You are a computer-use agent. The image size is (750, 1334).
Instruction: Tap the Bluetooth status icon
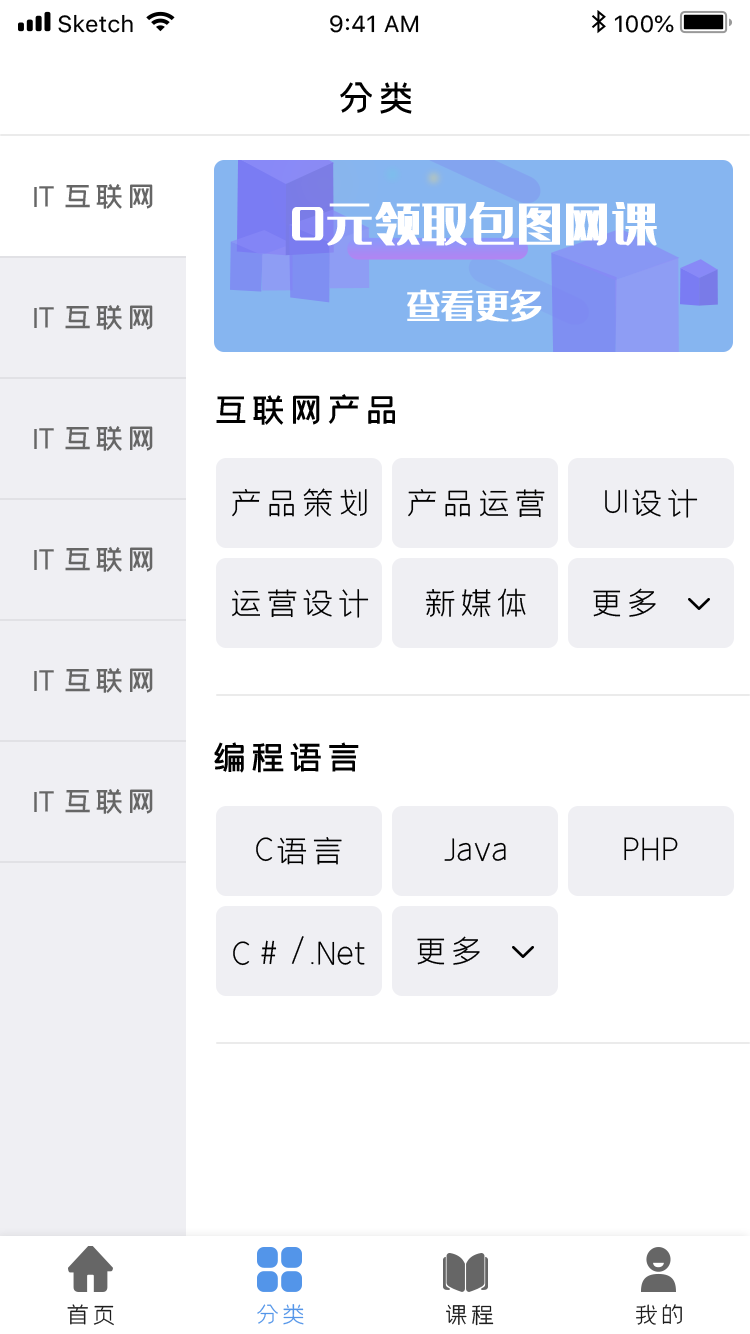pyautogui.click(x=598, y=22)
